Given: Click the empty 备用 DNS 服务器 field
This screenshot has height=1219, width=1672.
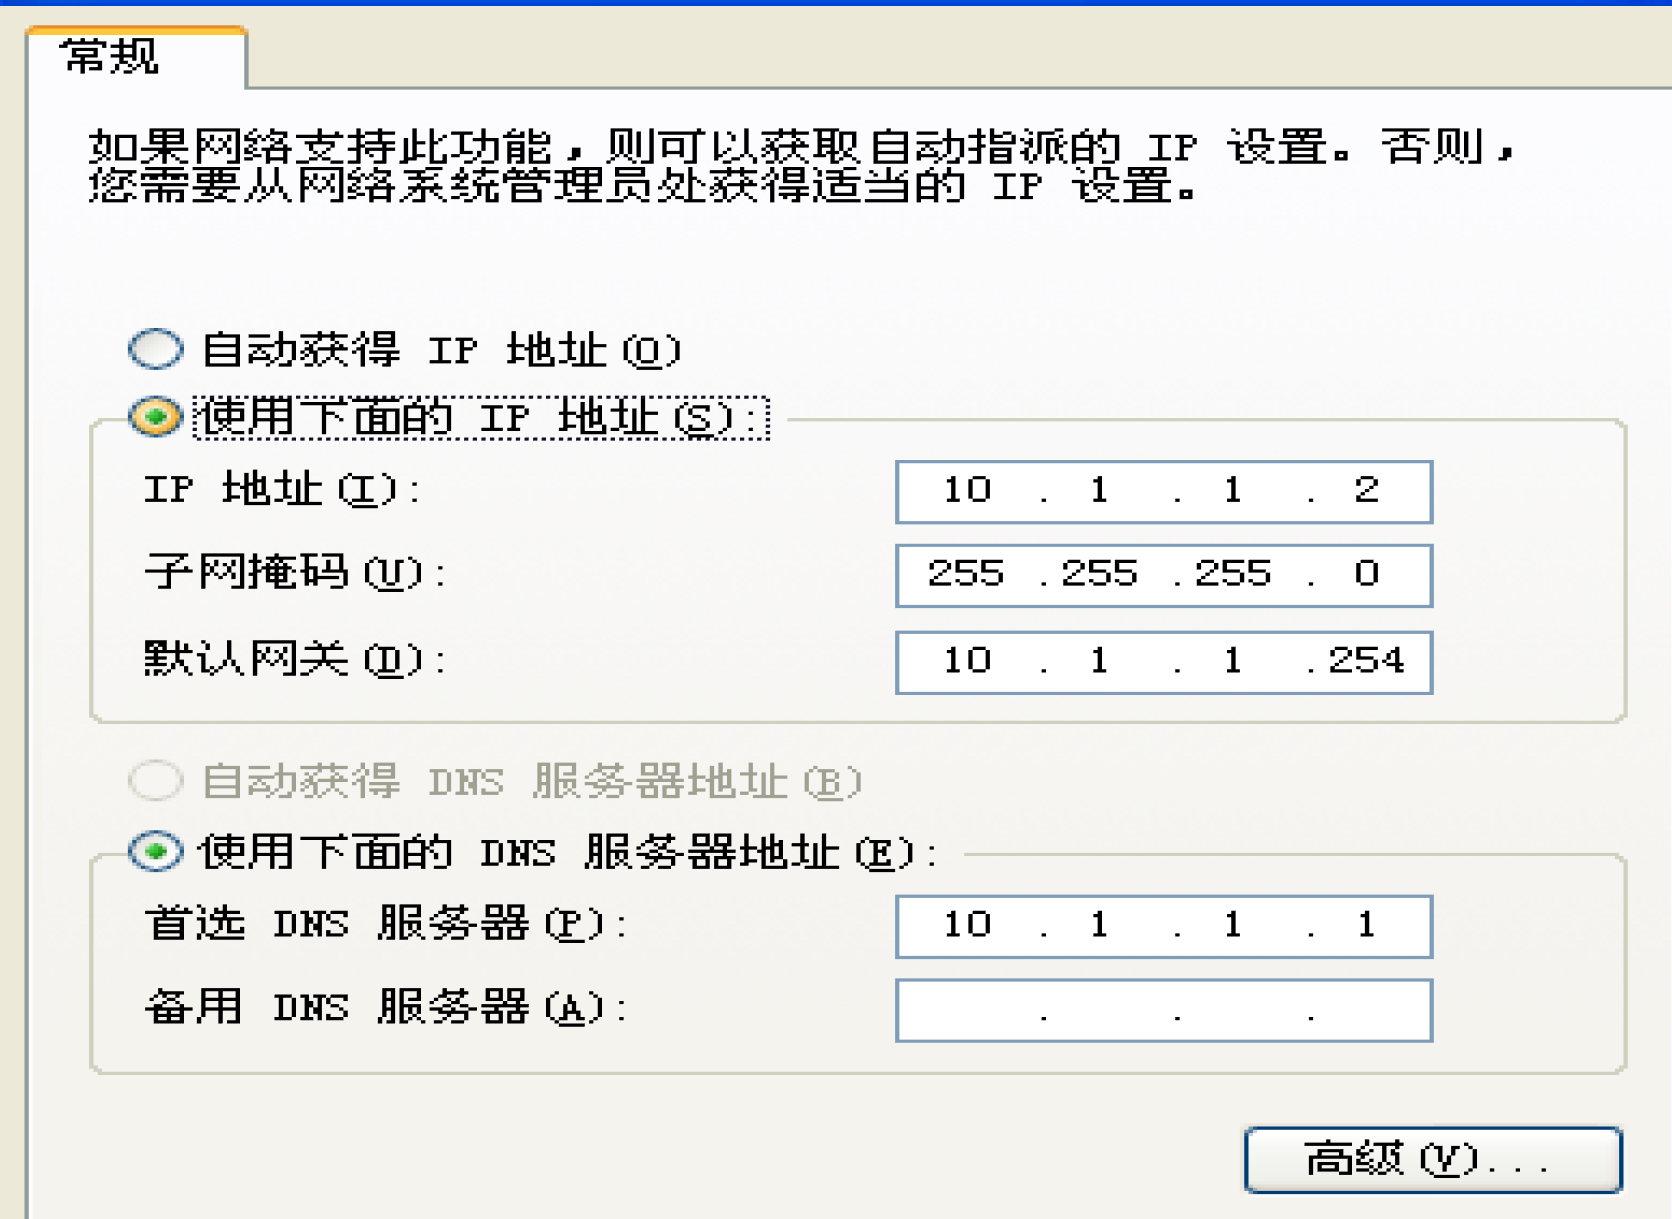Looking at the screenshot, I should [1164, 1010].
